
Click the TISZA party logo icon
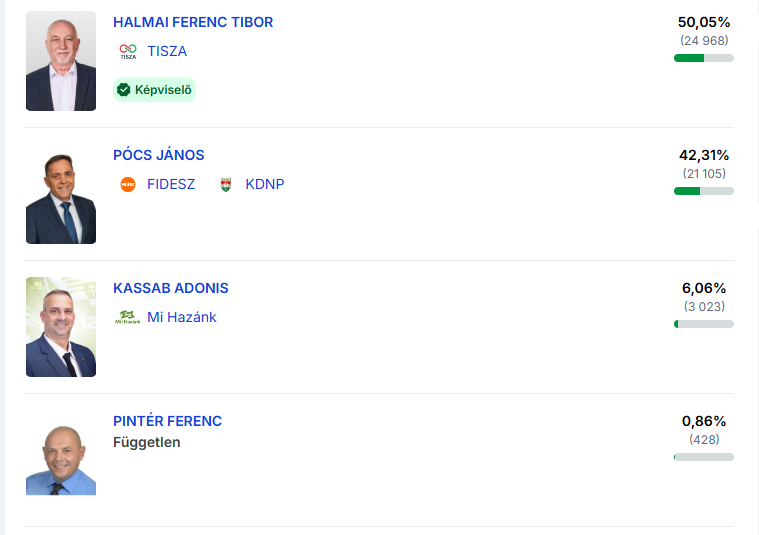tap(127, 51)
